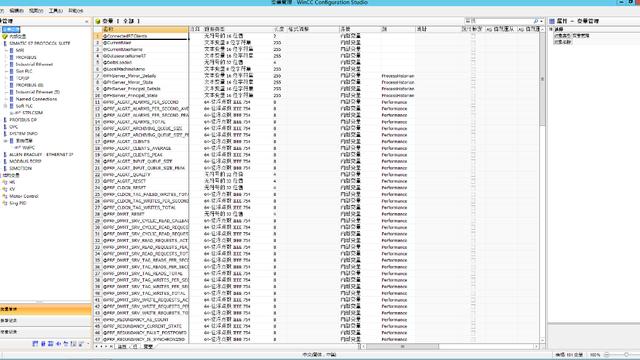Go to next sheet tab arrow
The image size is (640, 360).
pos(106,347)
